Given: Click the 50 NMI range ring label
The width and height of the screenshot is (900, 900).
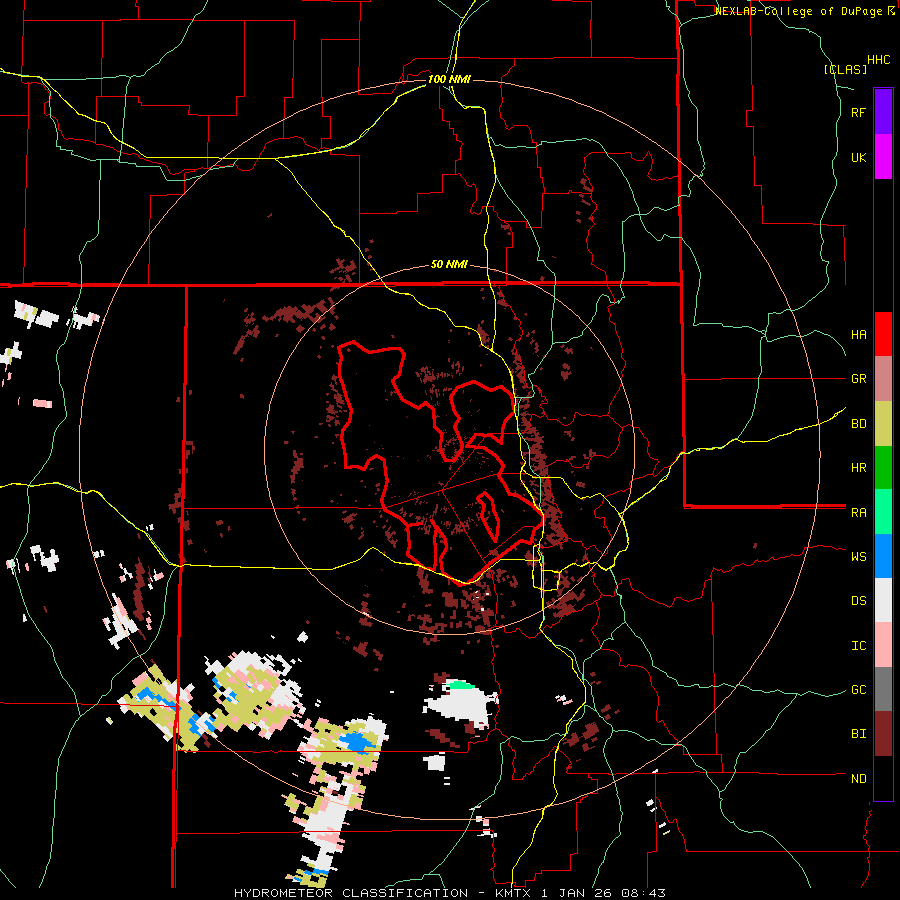Looking at the screenshot, I should point(449,264).
